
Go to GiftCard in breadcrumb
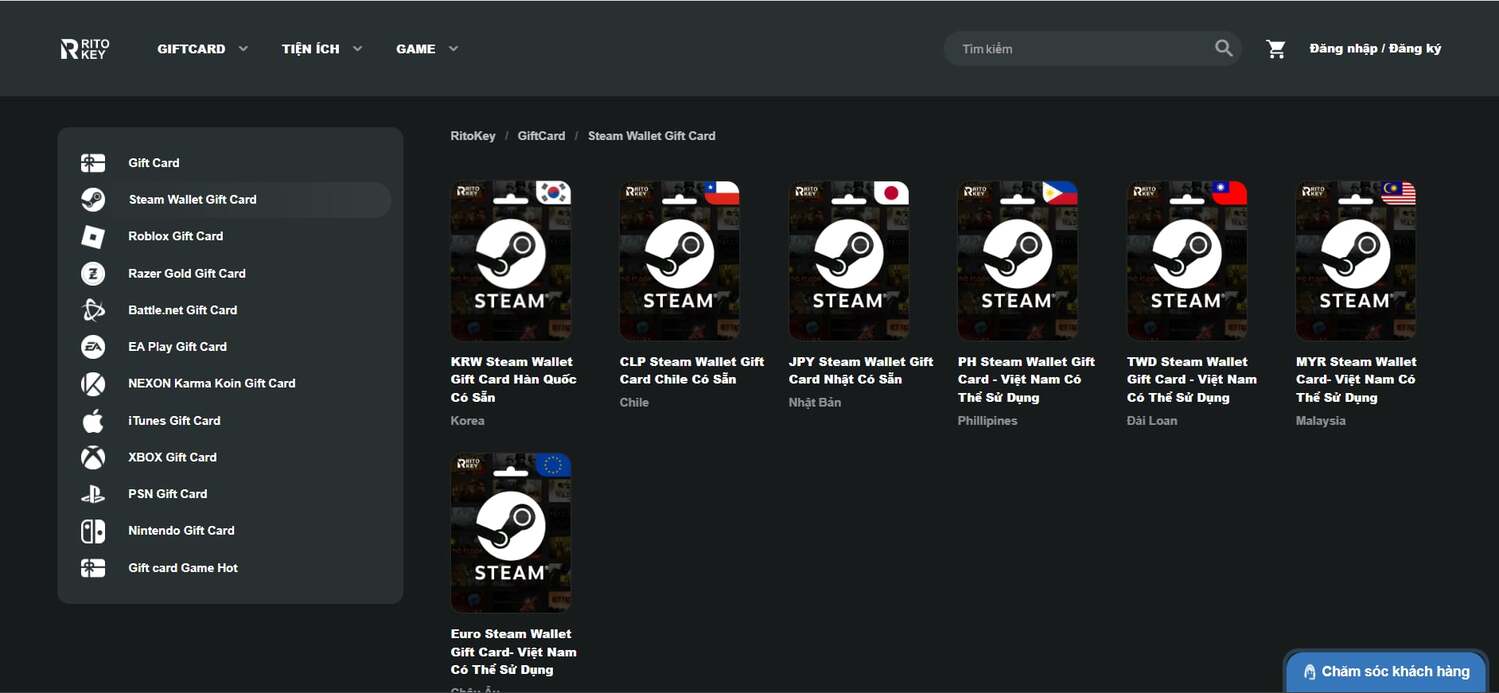(541, 136)
